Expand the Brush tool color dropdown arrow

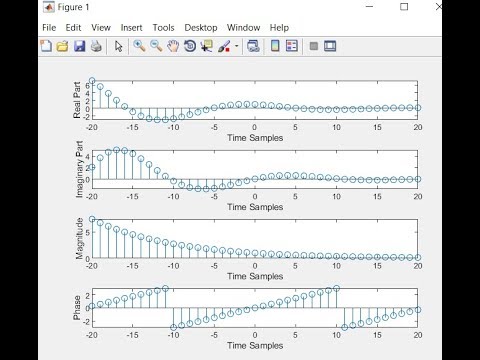coord(237,46)
